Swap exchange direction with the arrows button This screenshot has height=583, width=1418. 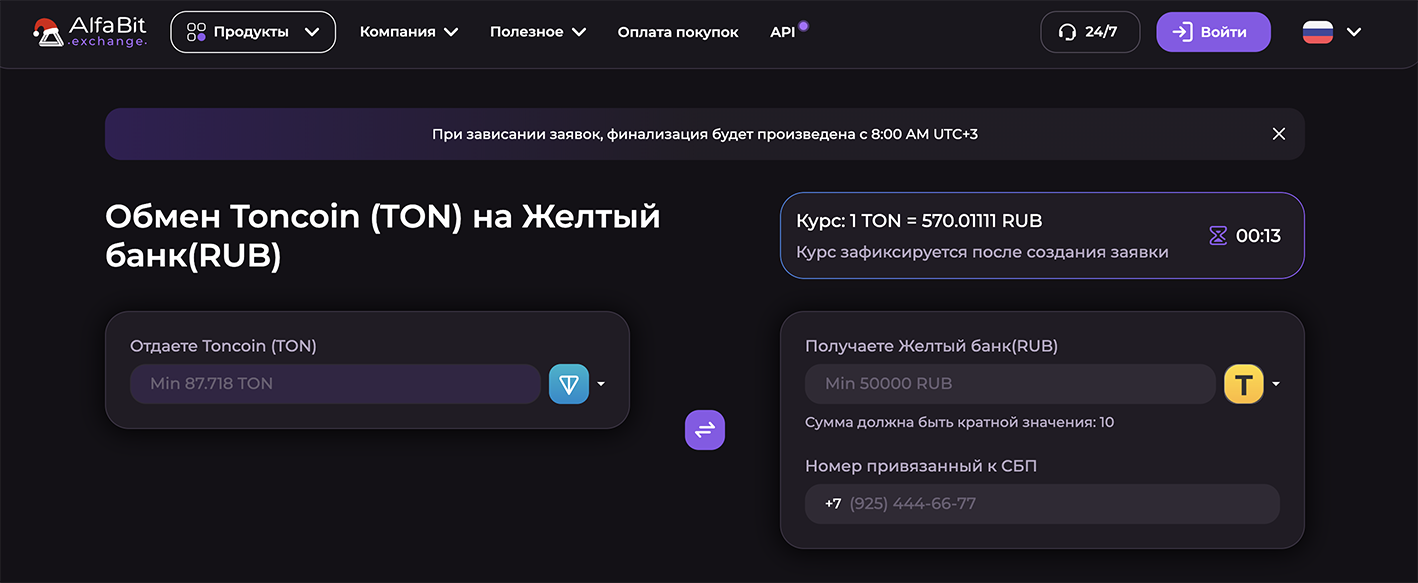[x=705, y=430]
